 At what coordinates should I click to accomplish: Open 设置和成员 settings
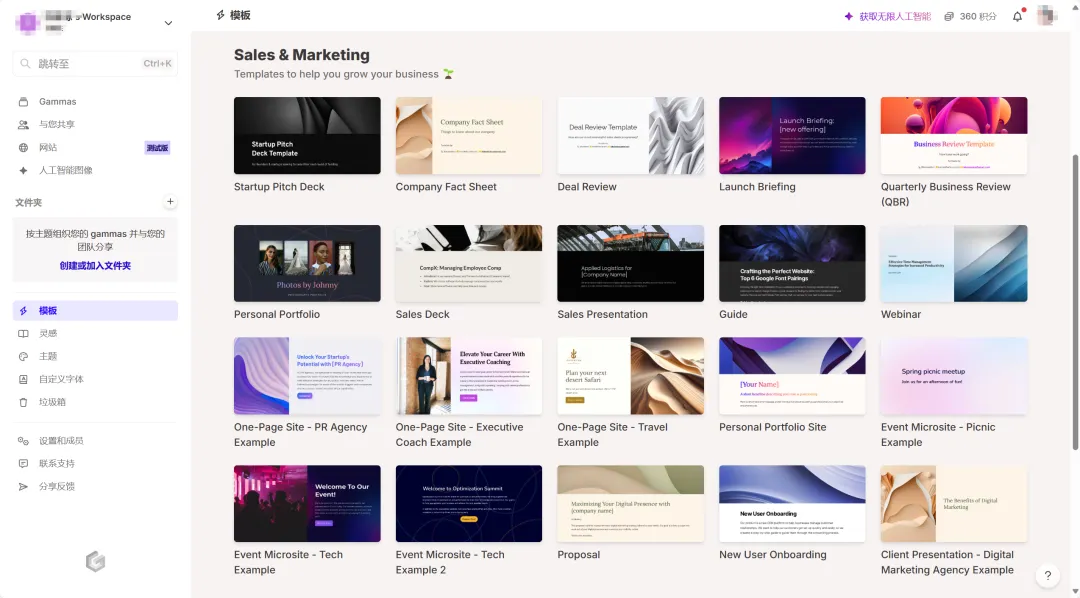pos(61,441)
